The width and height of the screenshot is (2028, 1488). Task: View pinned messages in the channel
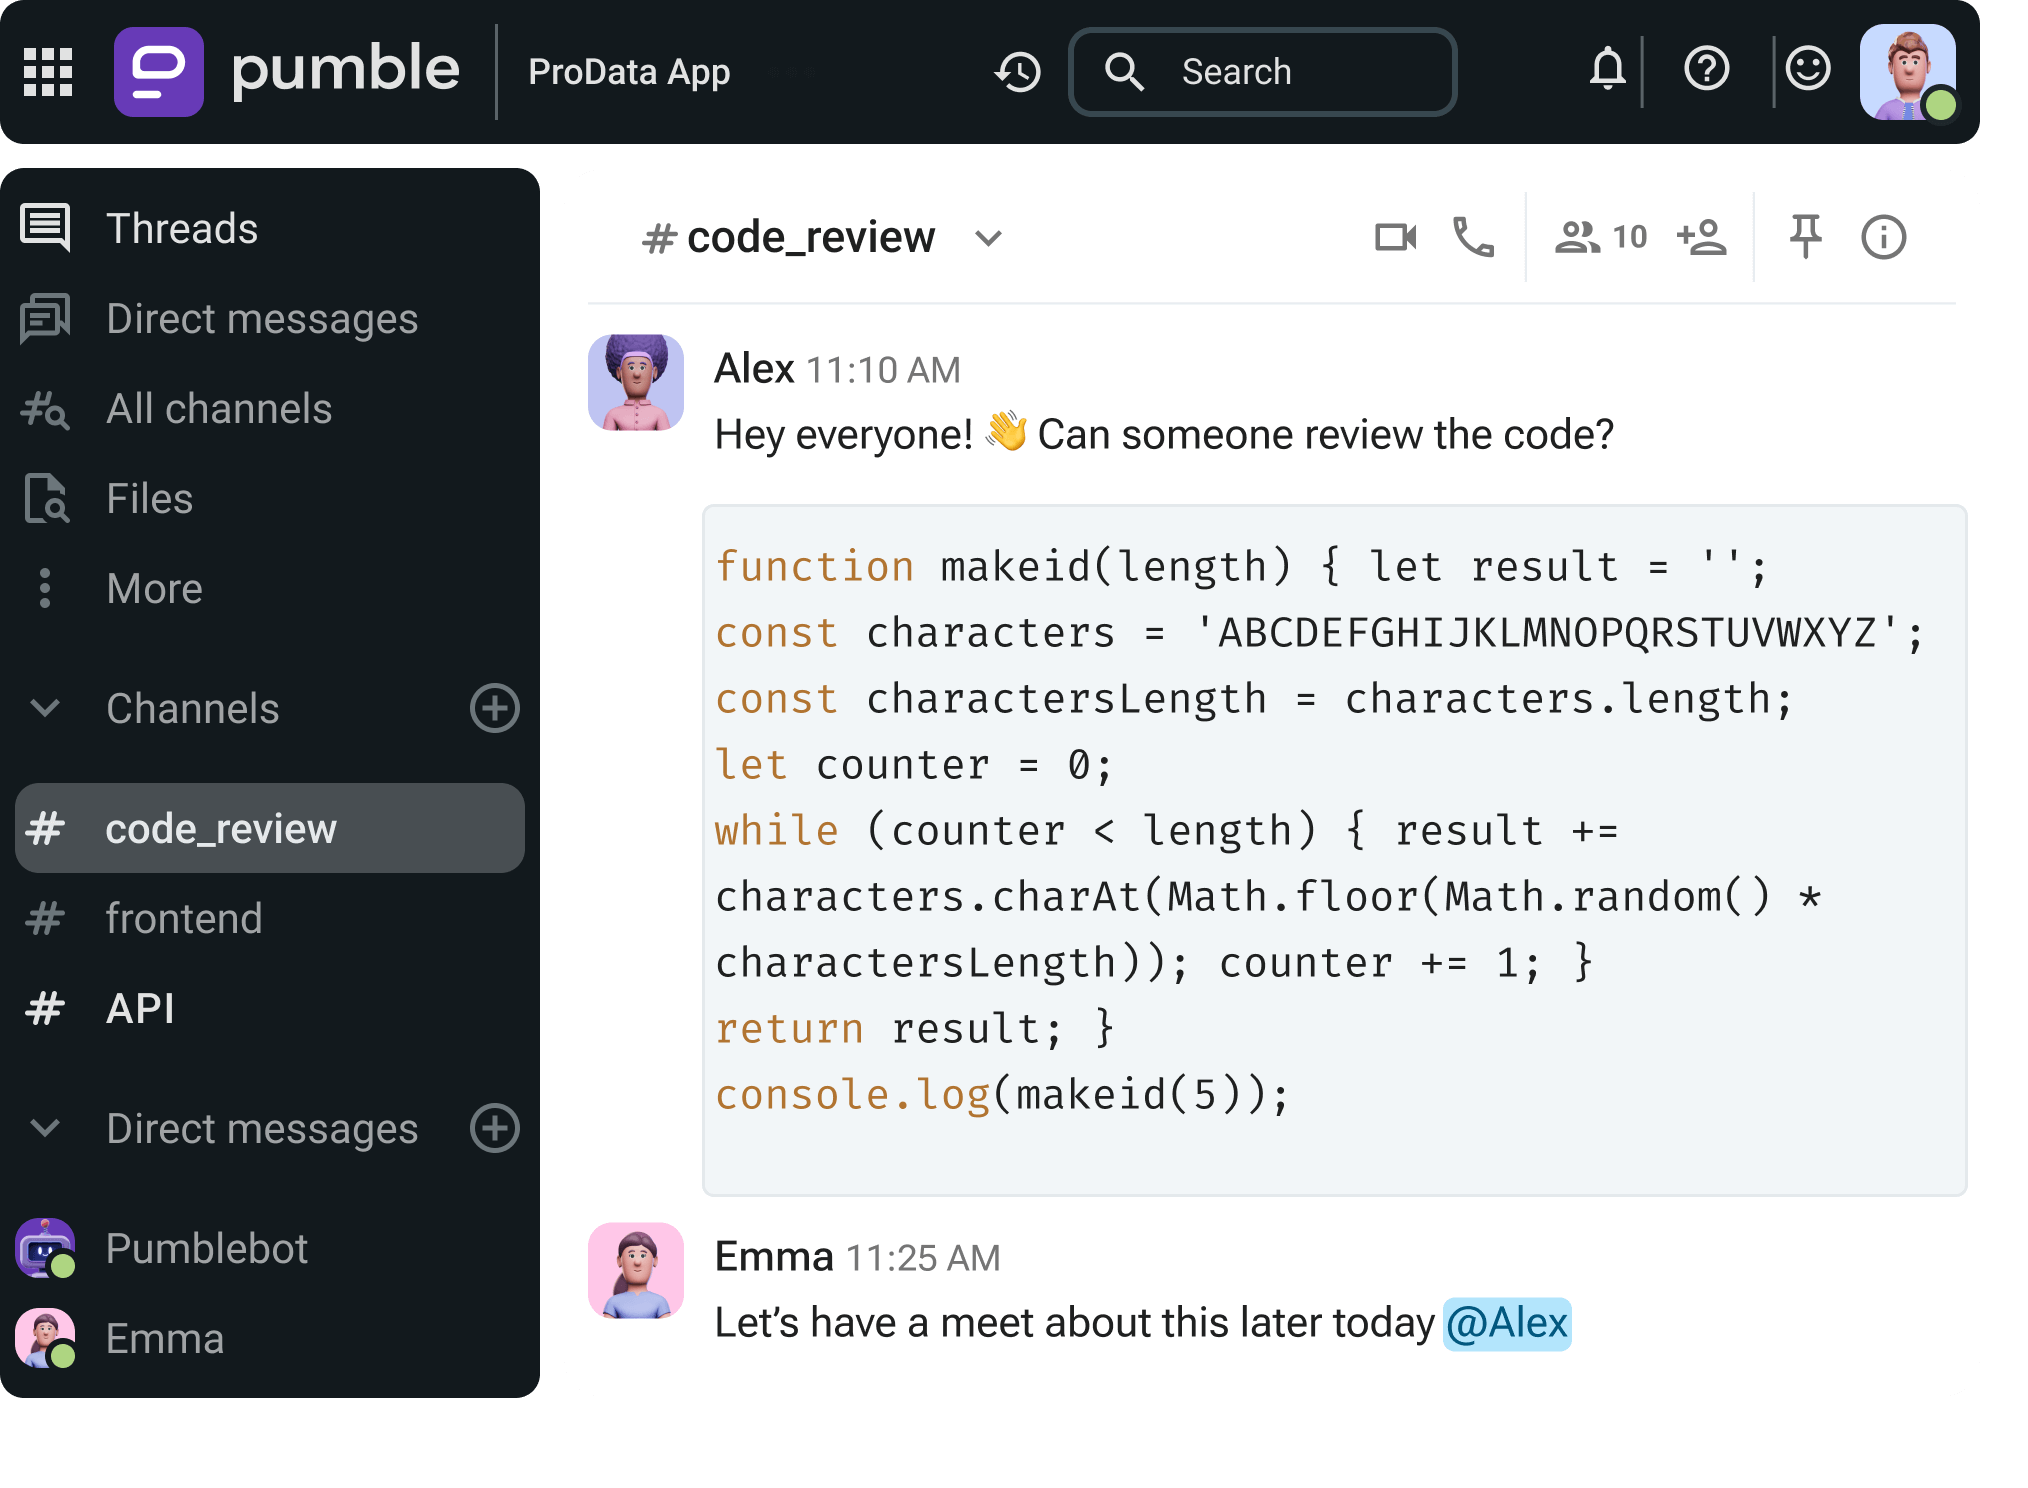(1806, 236)
